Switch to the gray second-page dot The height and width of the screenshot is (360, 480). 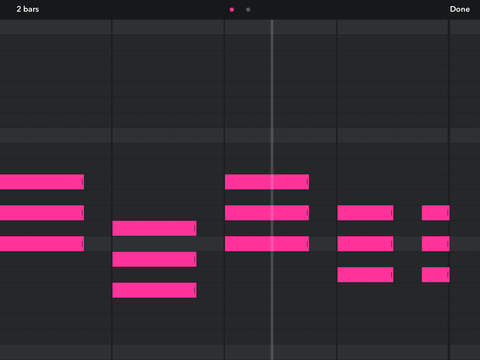click(248, 10)
